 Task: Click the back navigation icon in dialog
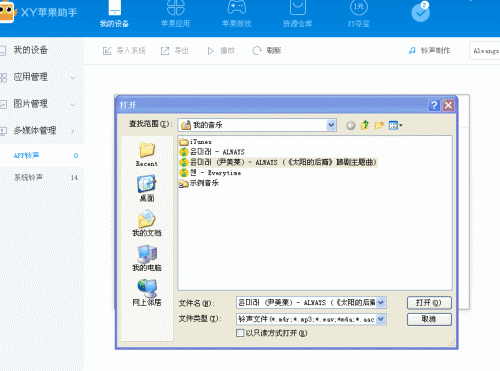coord(350,125)
